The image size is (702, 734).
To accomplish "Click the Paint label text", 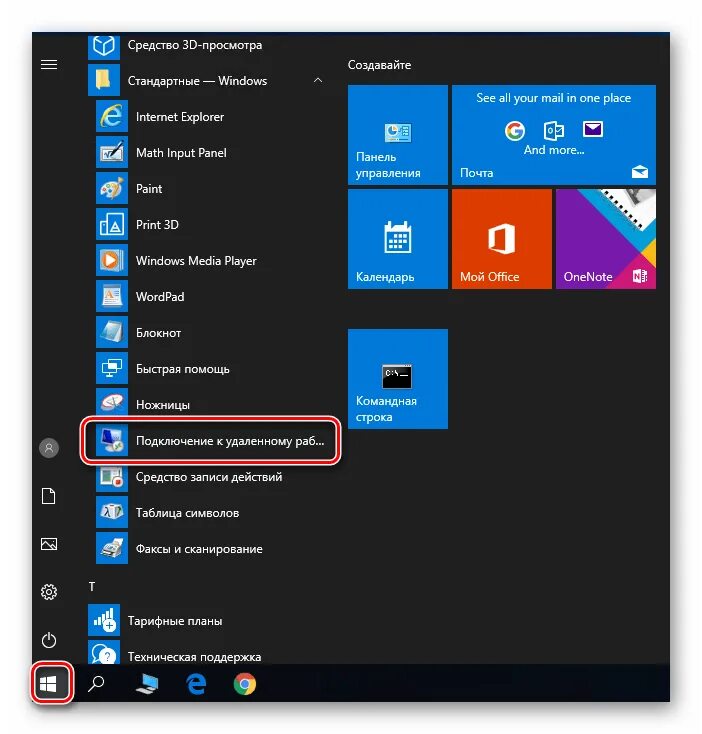I will pos(149,189).
